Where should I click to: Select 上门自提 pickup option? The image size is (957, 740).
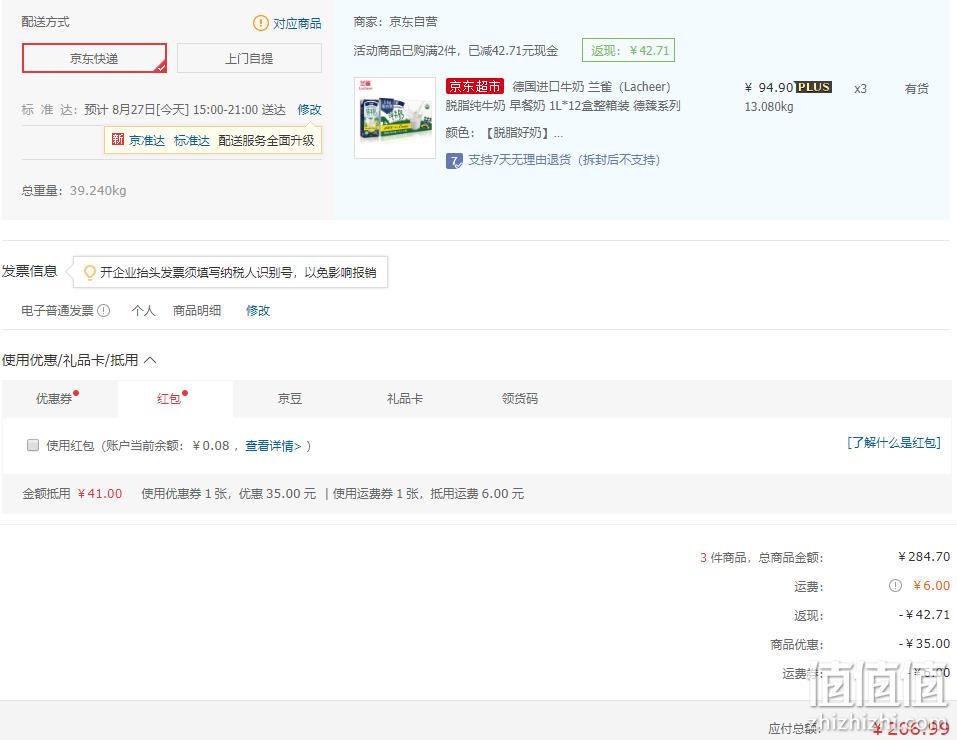[249, 58]
